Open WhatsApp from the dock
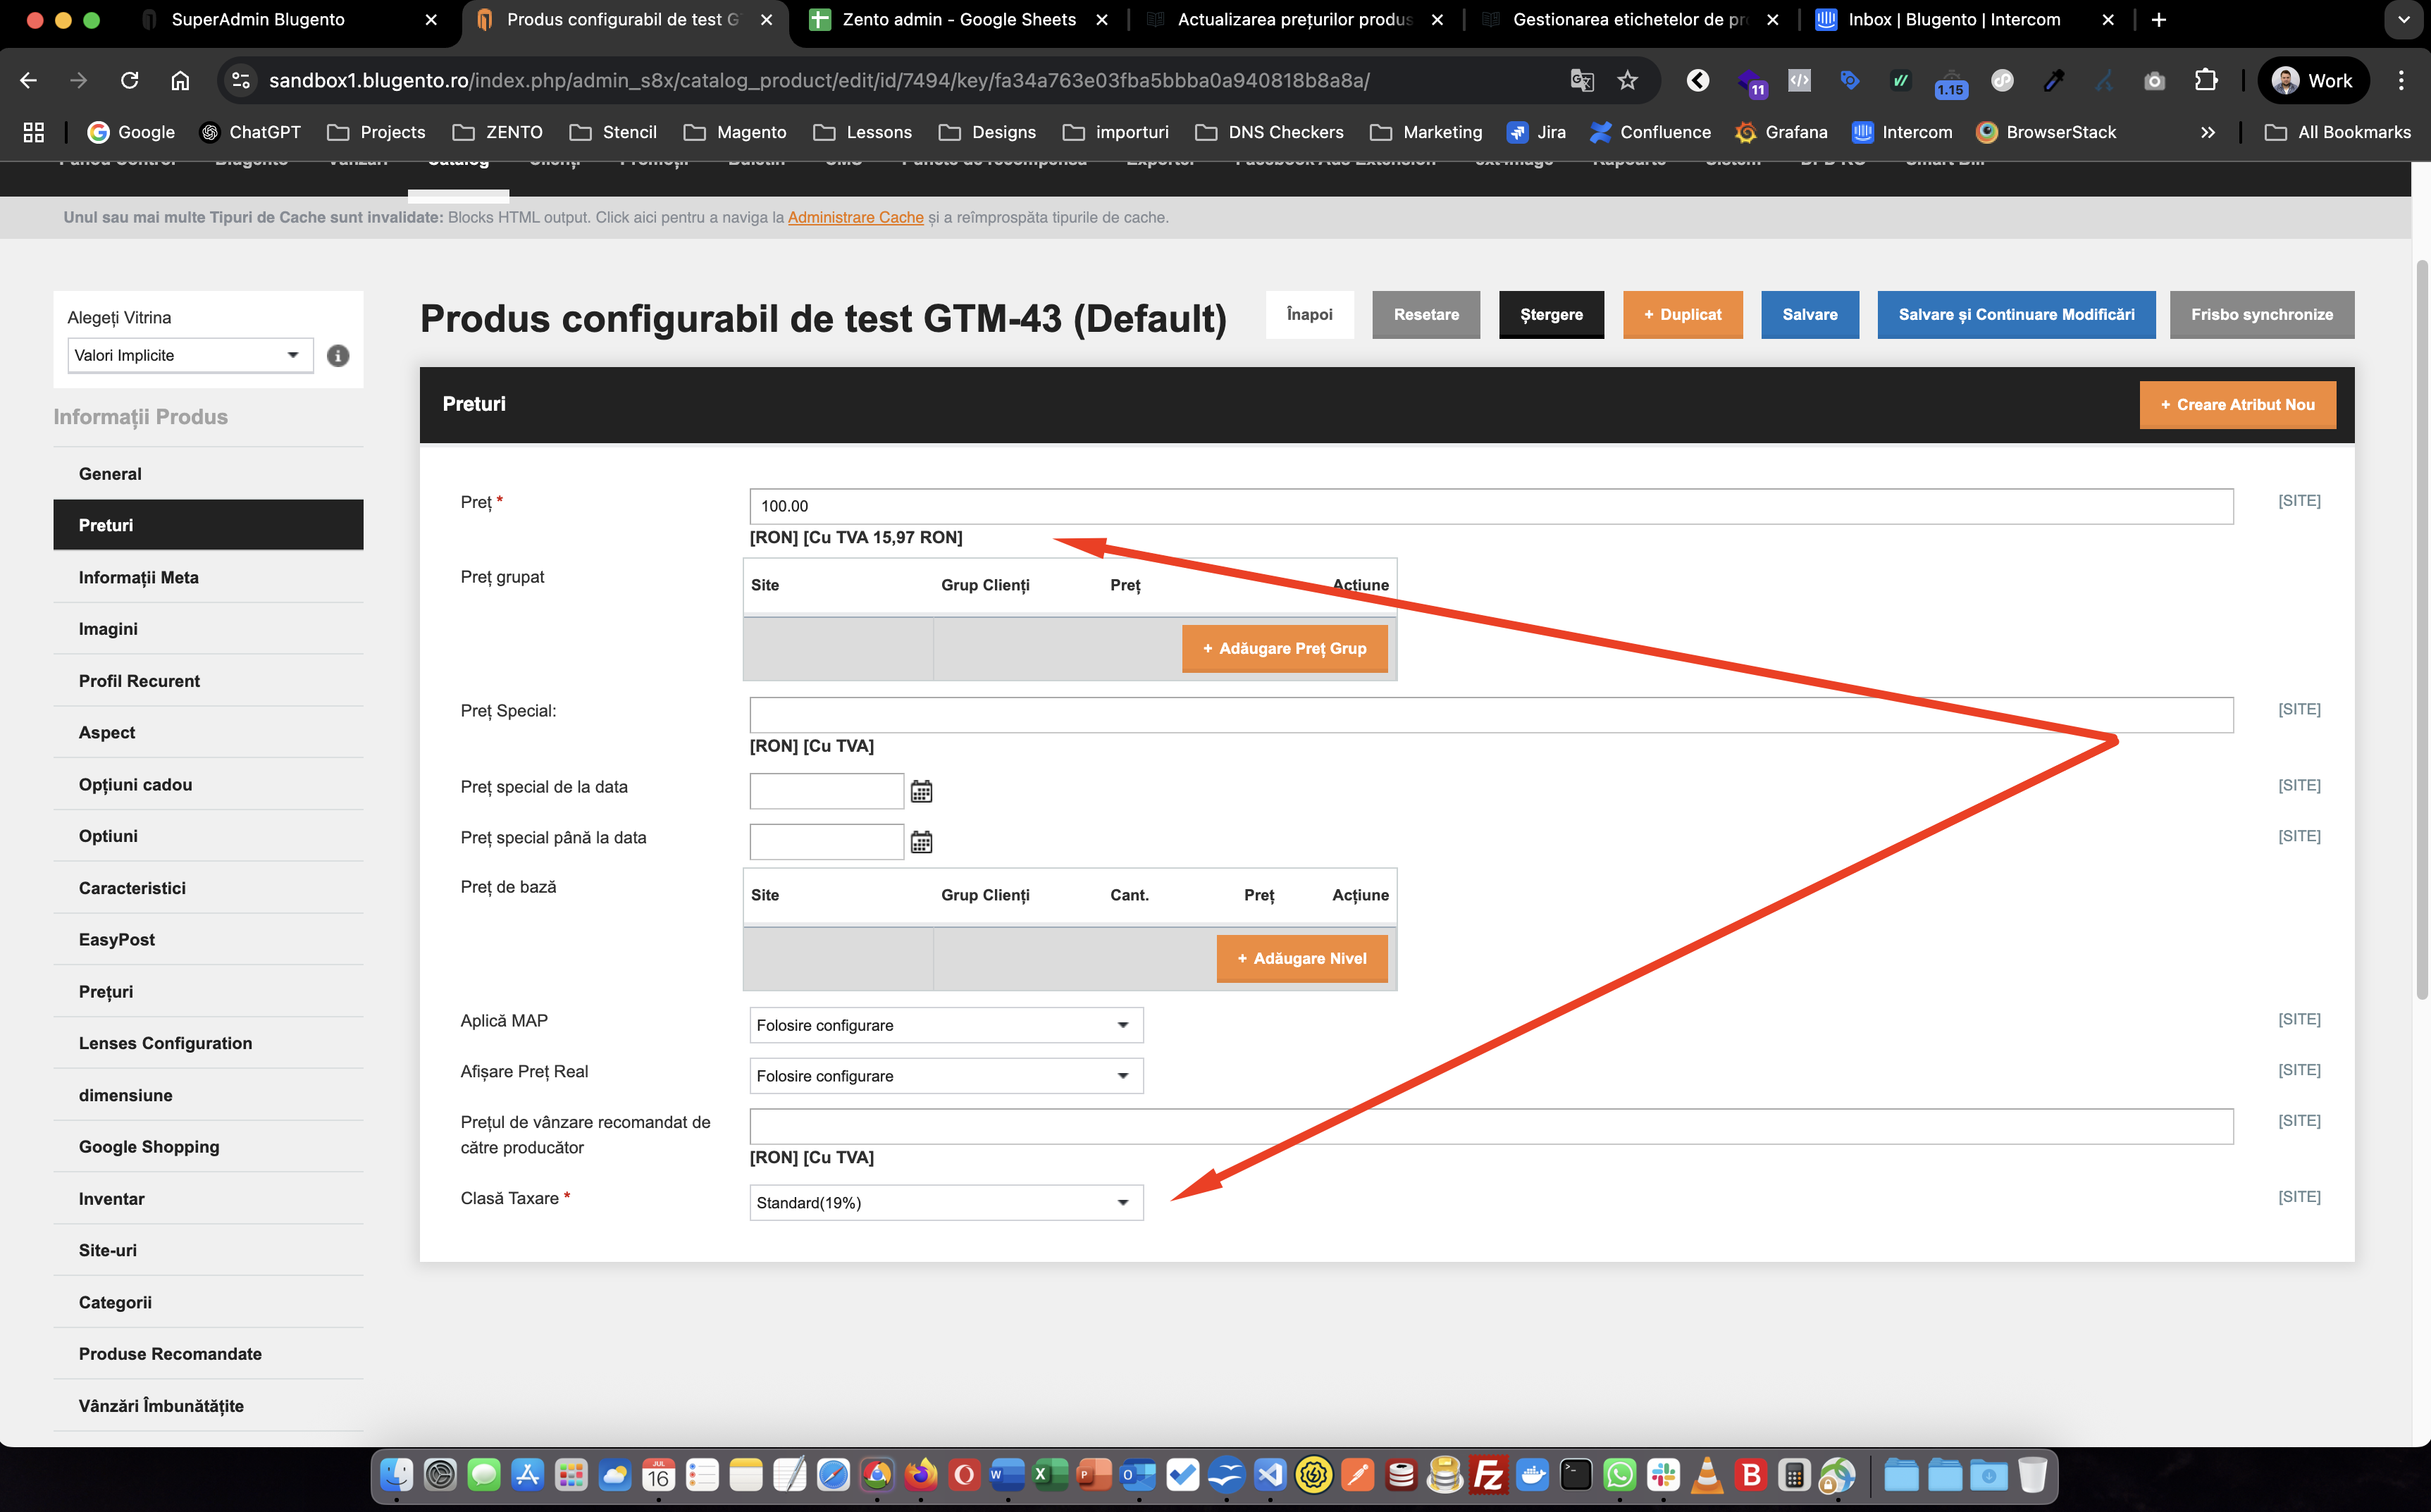Image resolution: width=2431 pixels, height=1512 pixels. (x=1620, y=1475)
